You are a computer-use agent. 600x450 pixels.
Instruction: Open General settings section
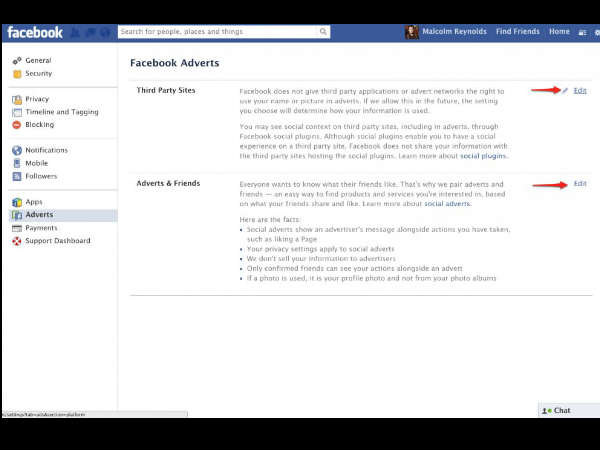[38, 60]
